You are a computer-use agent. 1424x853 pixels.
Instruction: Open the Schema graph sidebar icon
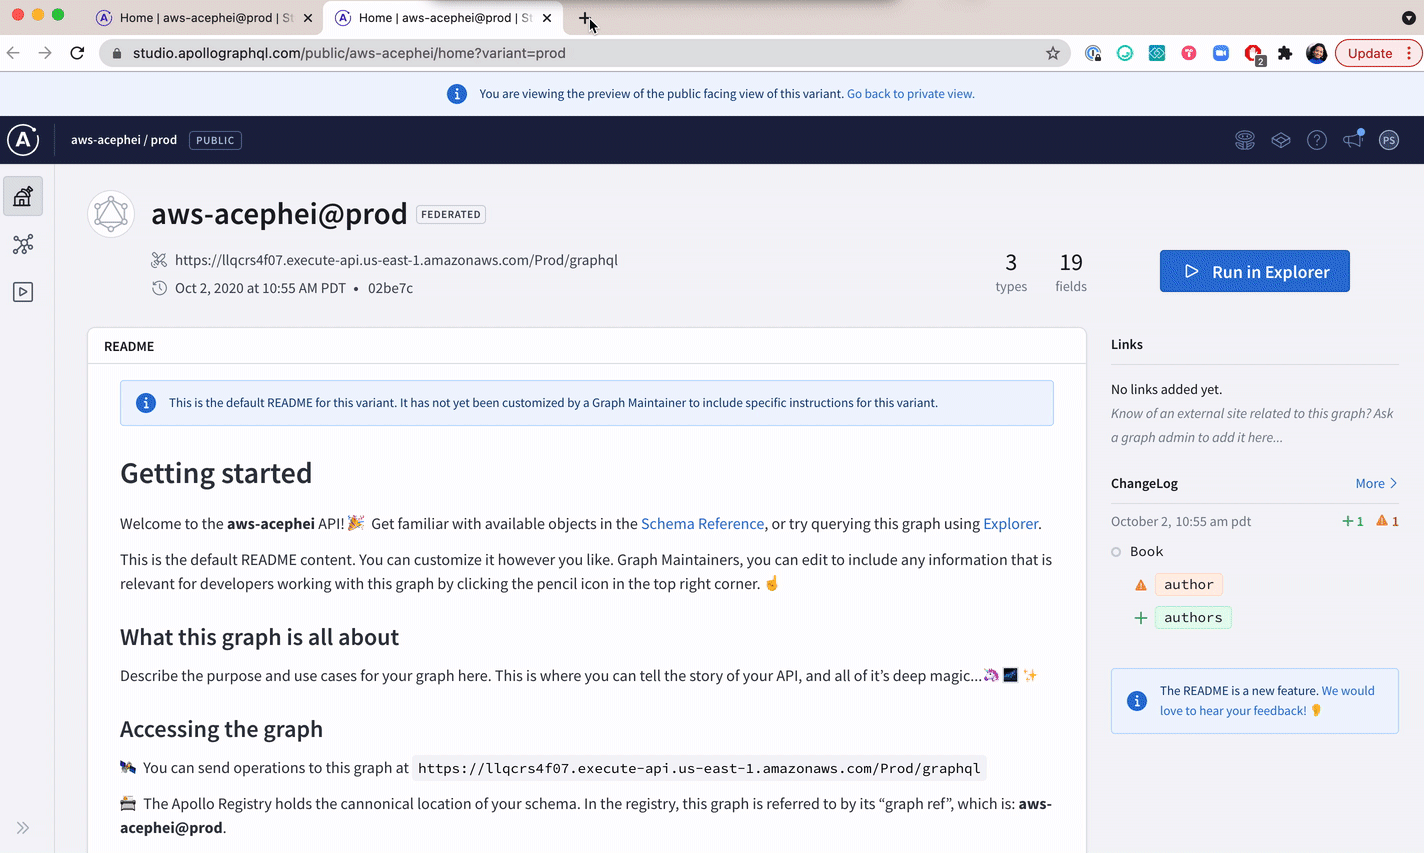23,244
